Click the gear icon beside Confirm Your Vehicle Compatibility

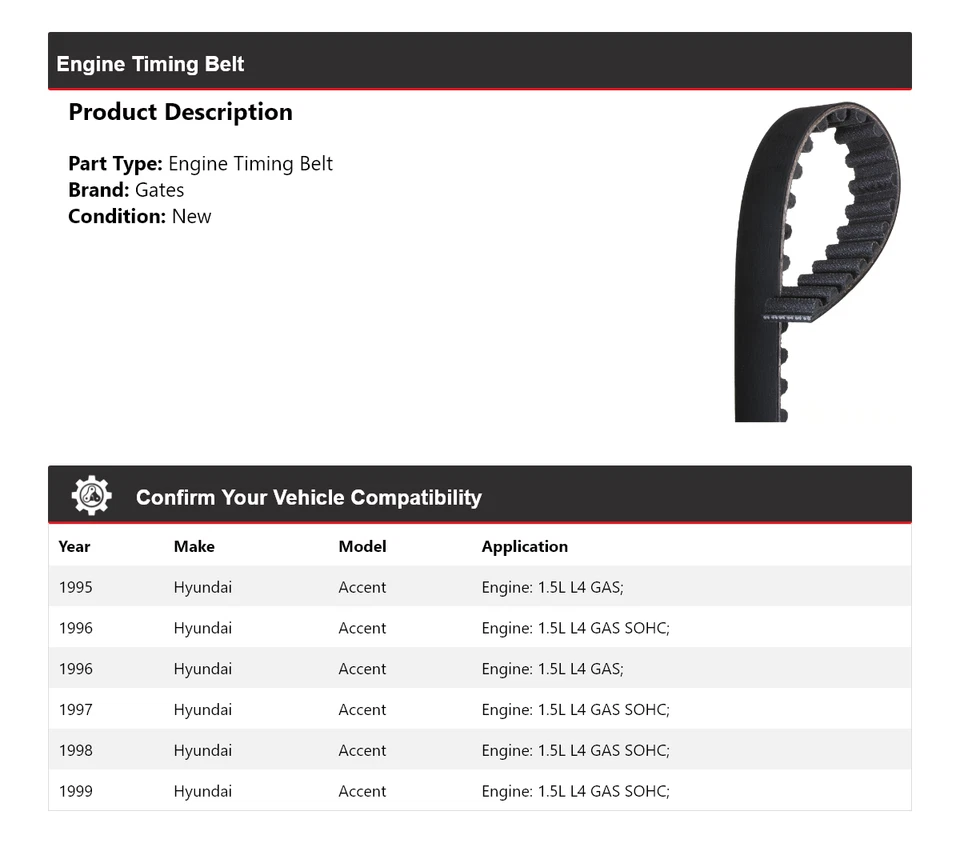pyautogui.click(x=91, y=496)
